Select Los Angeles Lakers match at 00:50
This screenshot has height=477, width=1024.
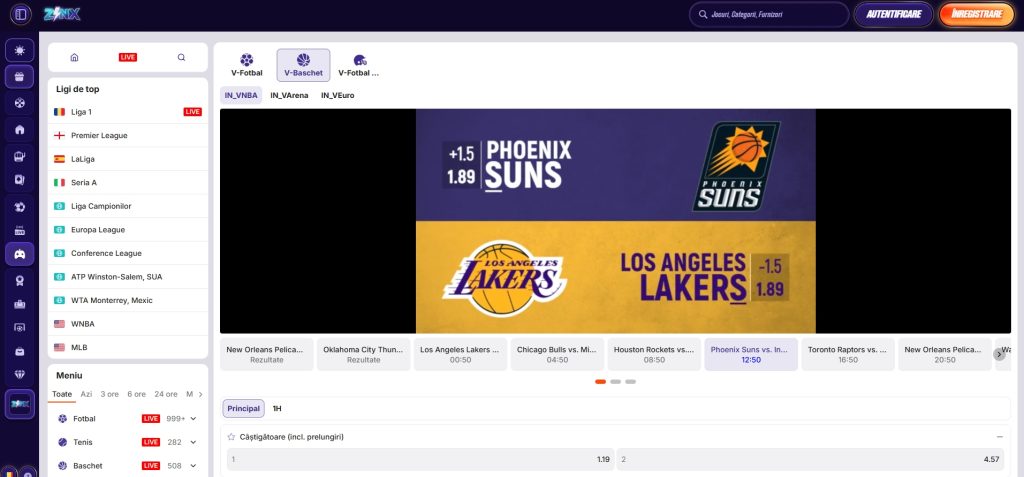pos(460,354)
